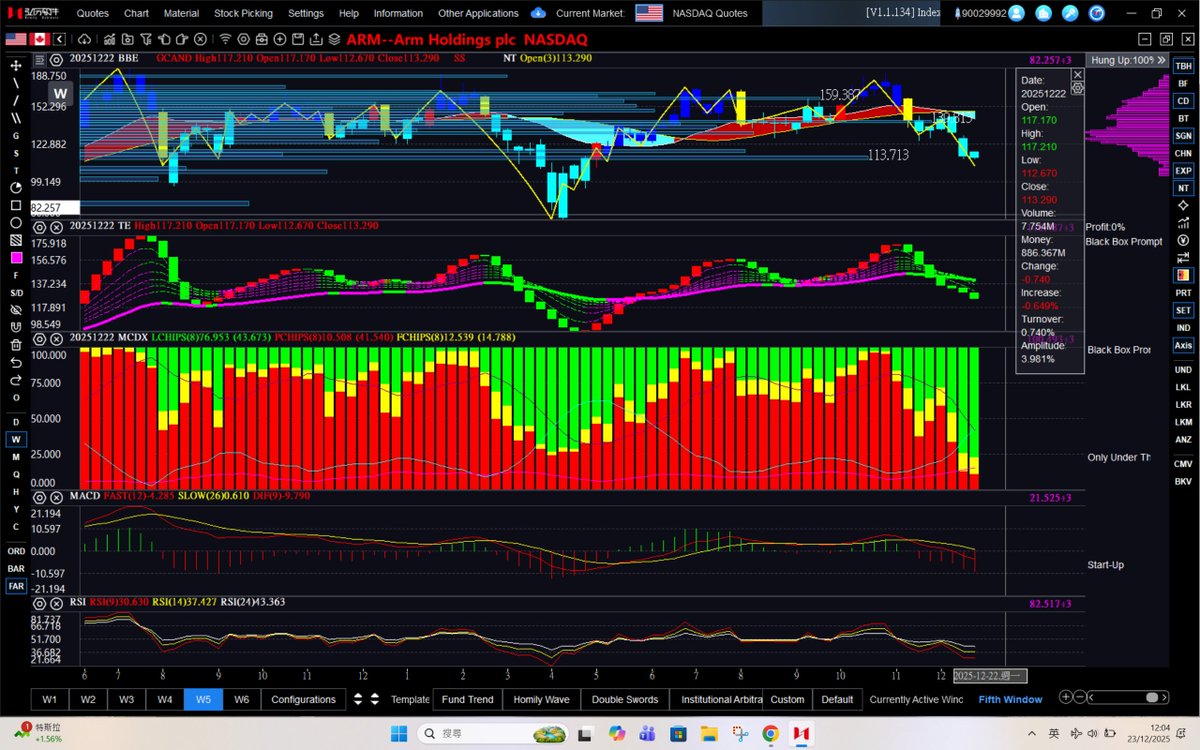
Task: Click the Axis icon in the right sidebar
Action: pyautogui.click(x=1183, y=345)
